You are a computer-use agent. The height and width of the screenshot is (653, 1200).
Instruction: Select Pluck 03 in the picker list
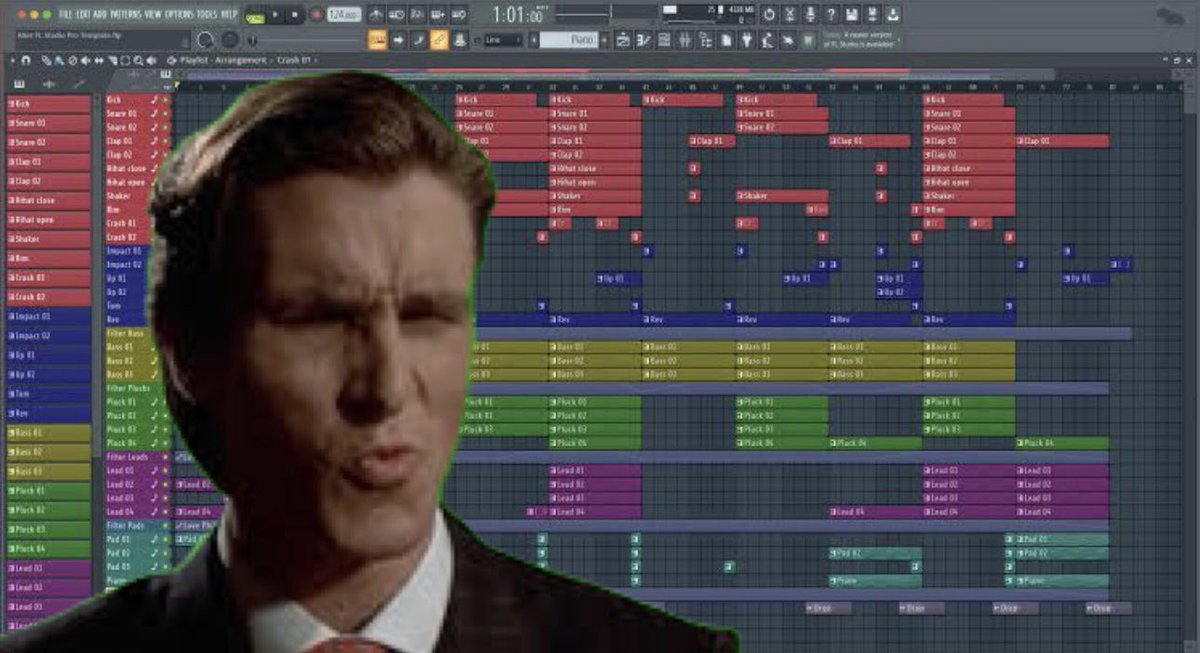pos(49,529)
